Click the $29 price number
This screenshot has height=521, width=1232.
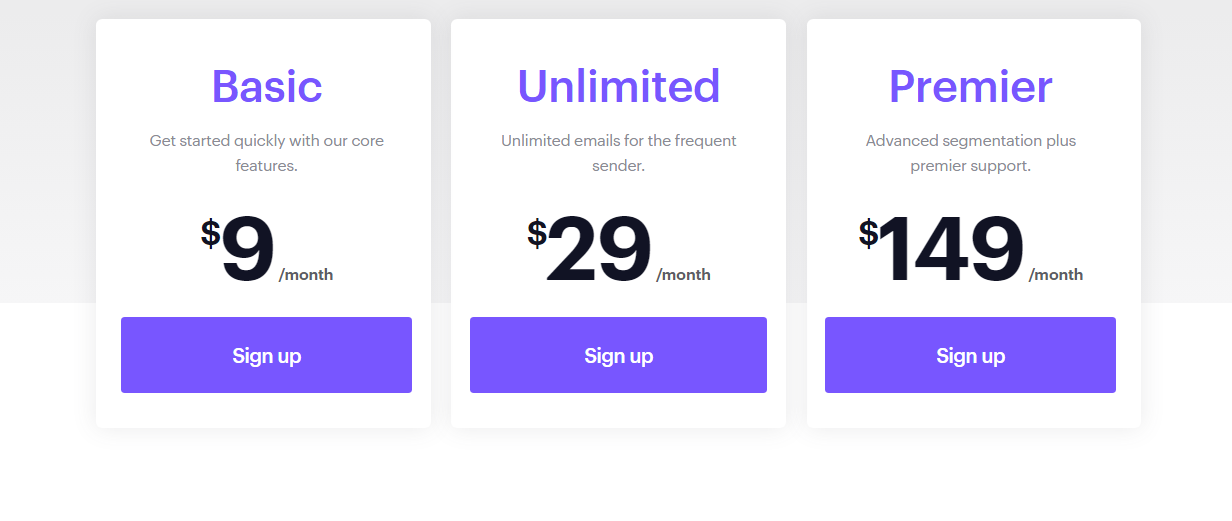[599, 250]
